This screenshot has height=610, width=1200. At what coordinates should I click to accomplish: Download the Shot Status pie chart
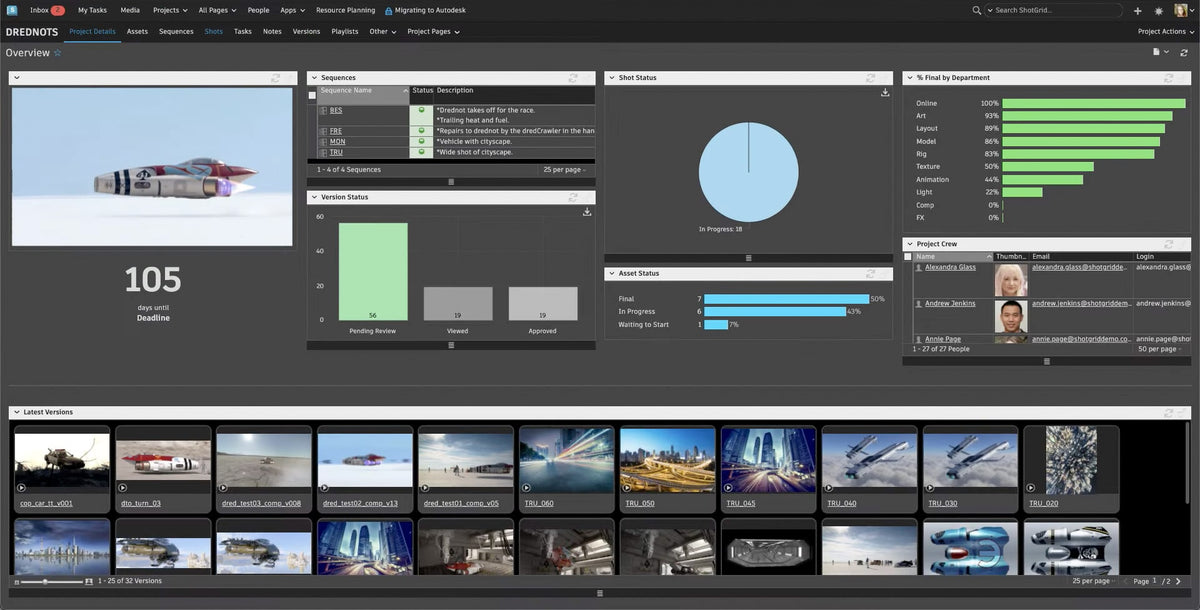(x=885, y=93)
